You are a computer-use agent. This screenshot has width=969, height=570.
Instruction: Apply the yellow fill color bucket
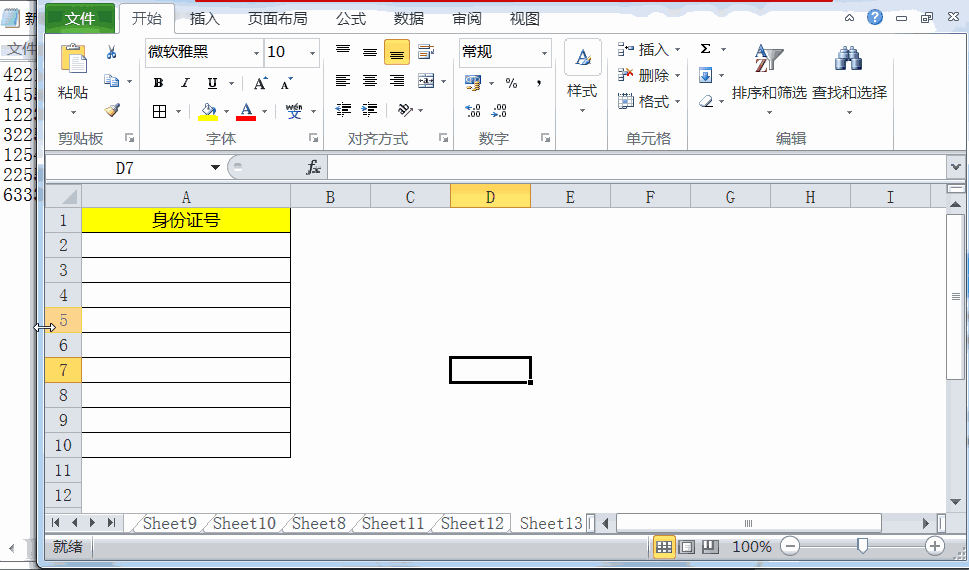[208, 111]
